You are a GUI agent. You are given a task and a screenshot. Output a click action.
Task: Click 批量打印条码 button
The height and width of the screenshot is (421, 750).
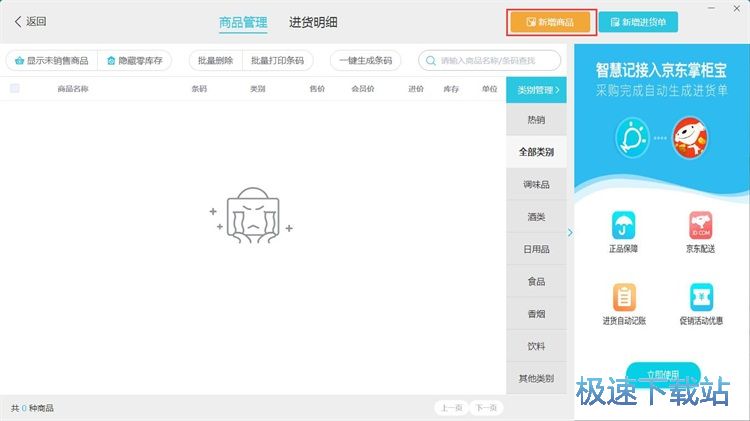point(277,61)
